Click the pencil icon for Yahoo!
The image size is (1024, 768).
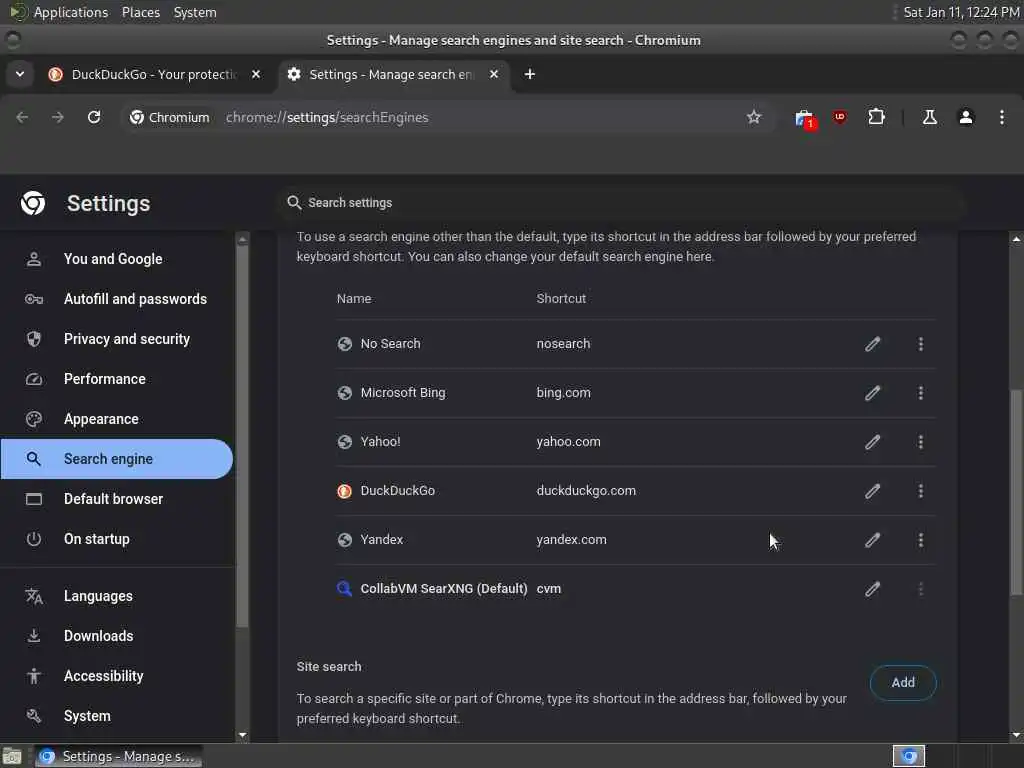pyautogui.click(x=872, y=441)
